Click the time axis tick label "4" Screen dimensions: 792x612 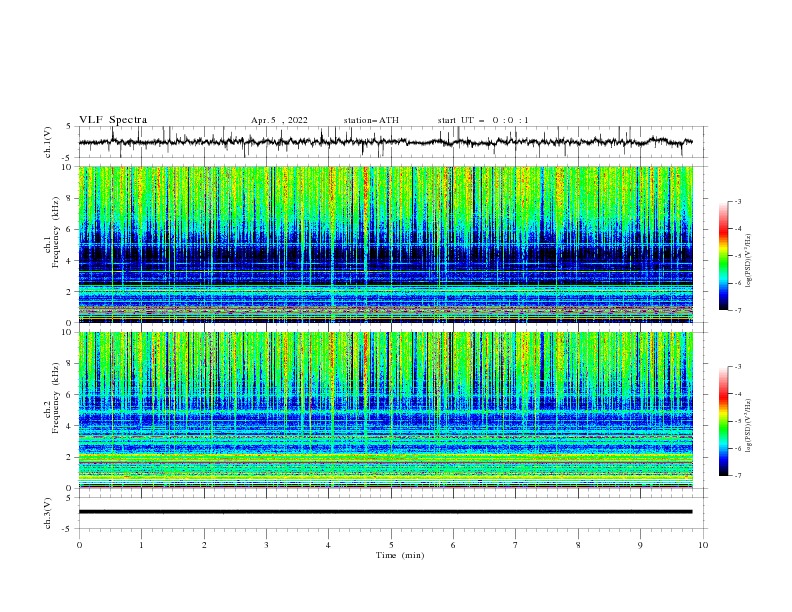click(329, 545)
